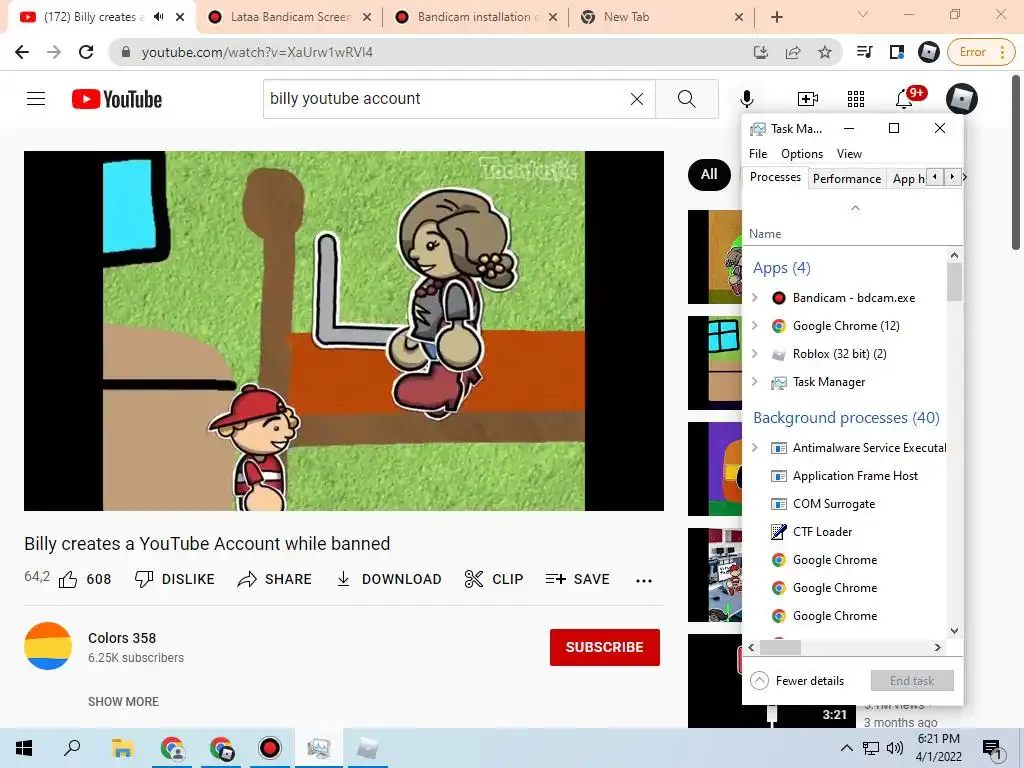
Task: Switch to the App history tab
Action: [x=908, y=179]
